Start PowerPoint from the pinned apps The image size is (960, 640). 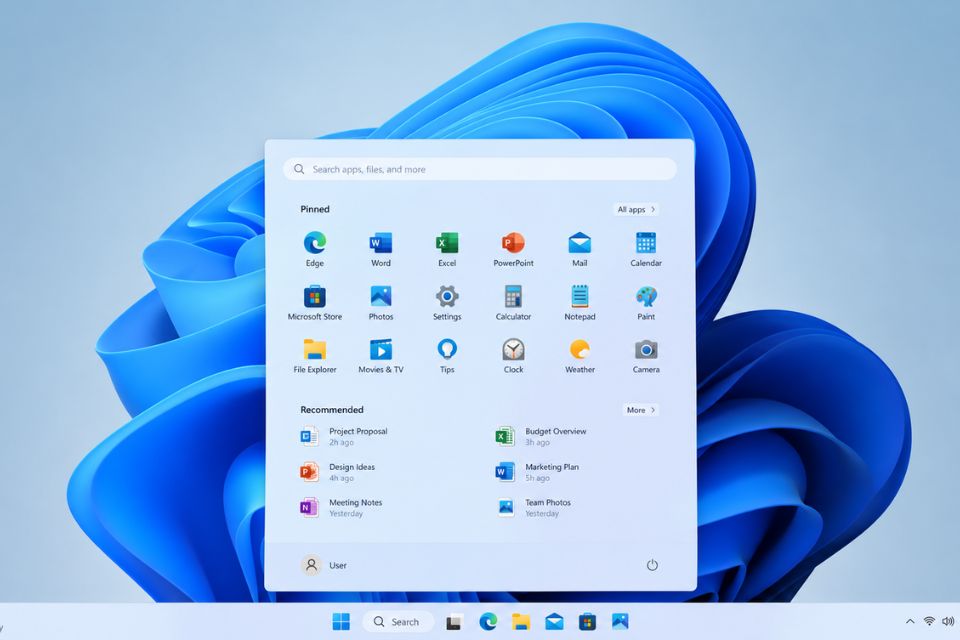[x=513, y=249]
